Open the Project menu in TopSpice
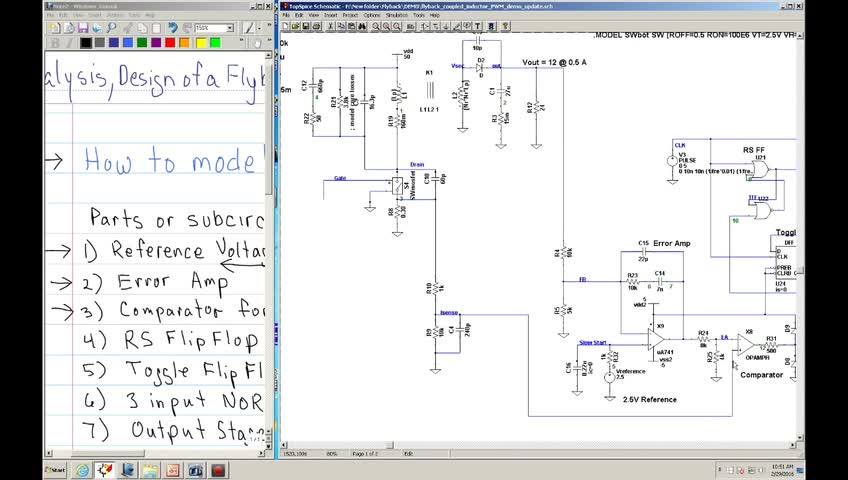848x480 pixels. pyautogui.click(x=348, y=16)
